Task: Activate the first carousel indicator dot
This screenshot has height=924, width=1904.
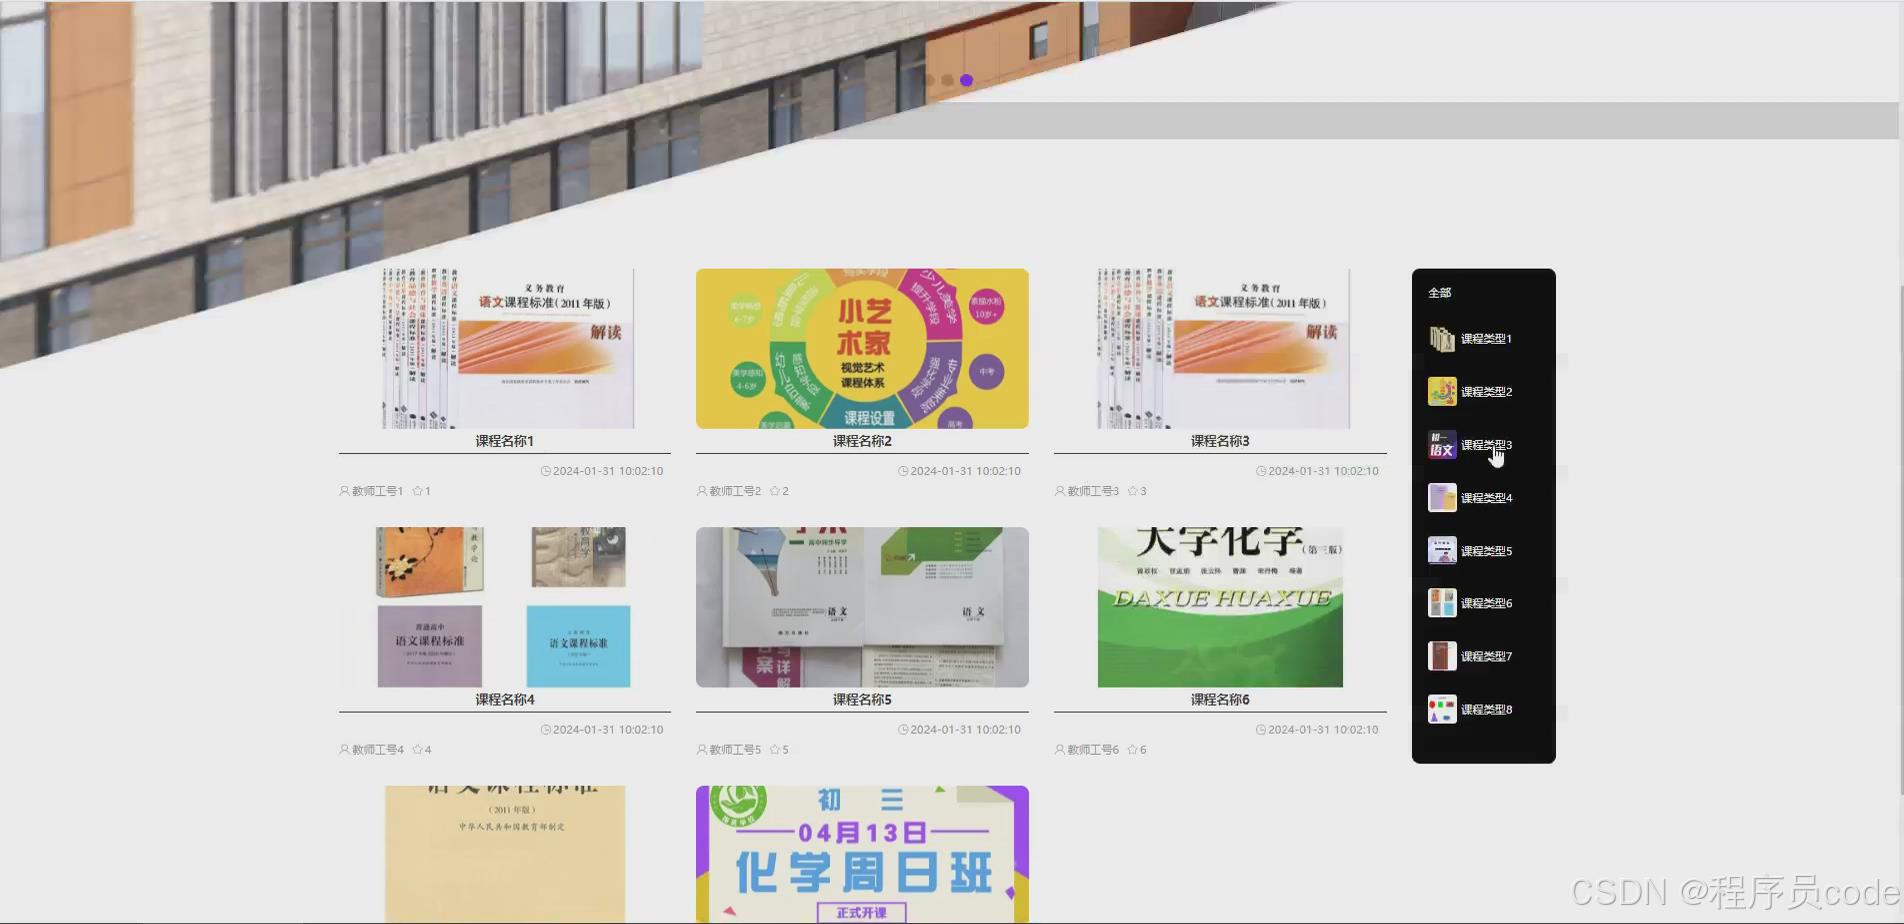Action: click(x=932, y=80)
